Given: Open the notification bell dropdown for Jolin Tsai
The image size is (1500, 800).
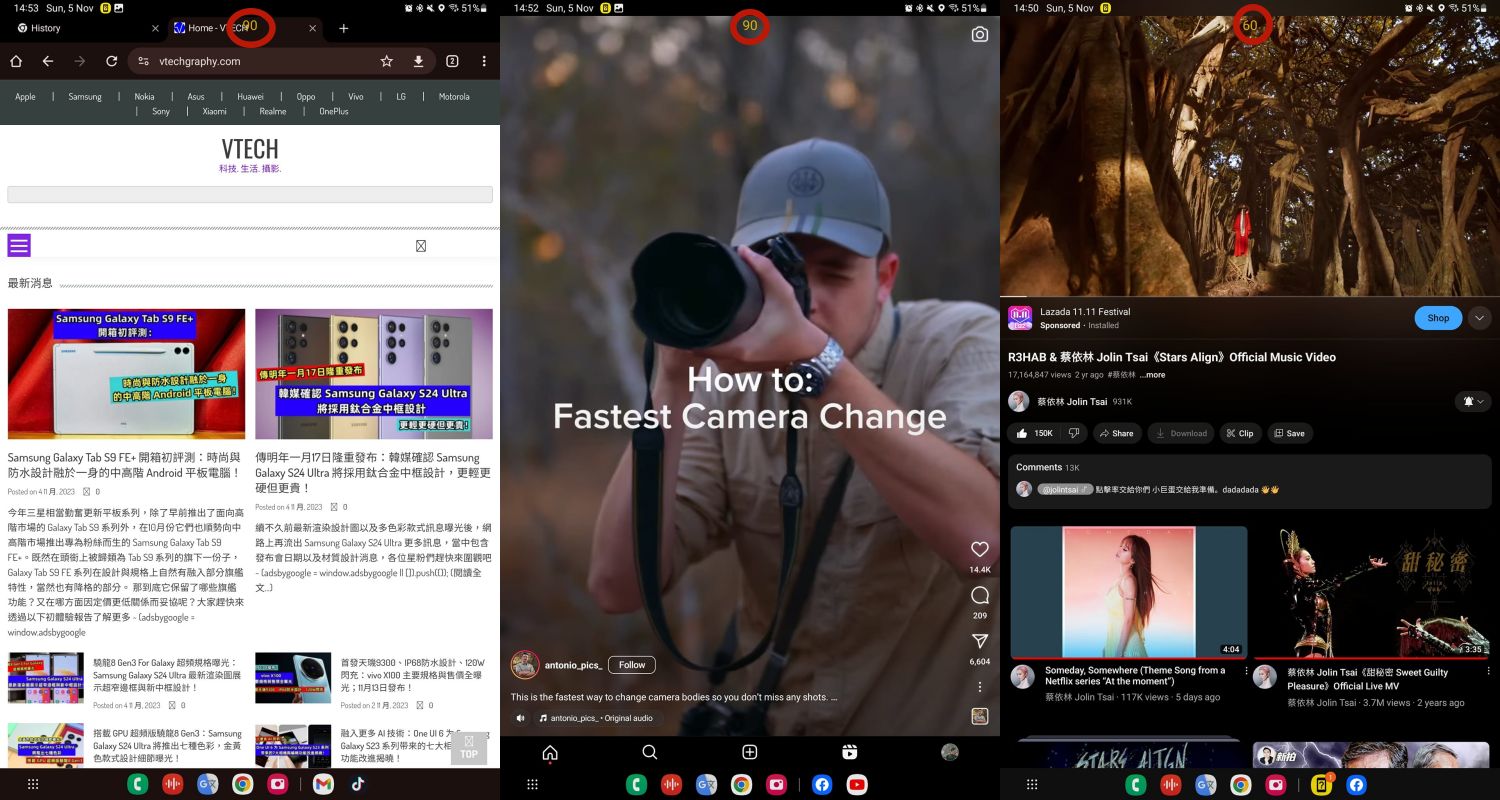Looking at the screenshot, I should click(1473, 401).
